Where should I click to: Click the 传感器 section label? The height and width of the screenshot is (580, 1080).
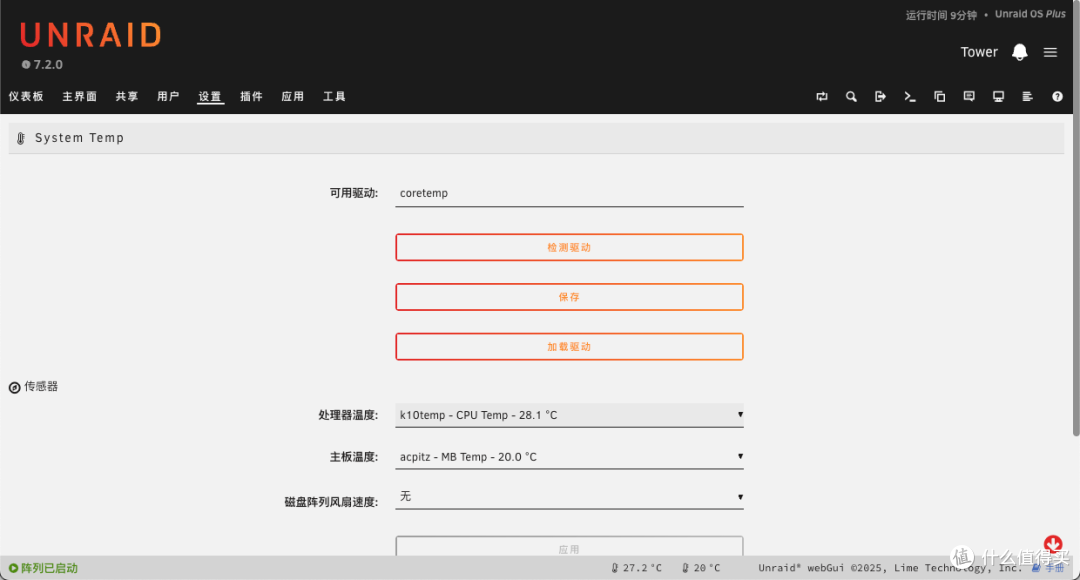coord(41,386)
